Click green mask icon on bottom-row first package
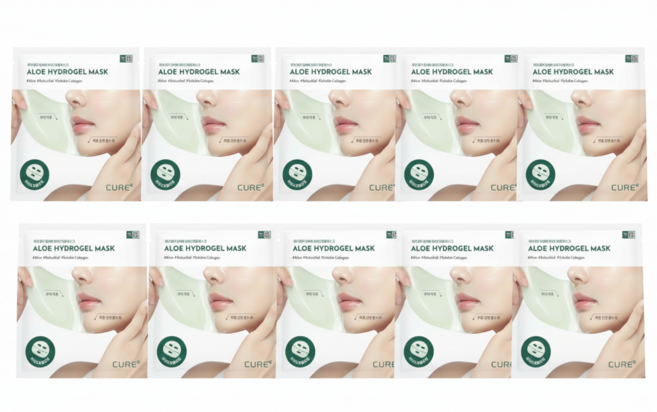This screenshot has height=412, width=657. coord(40,351)
